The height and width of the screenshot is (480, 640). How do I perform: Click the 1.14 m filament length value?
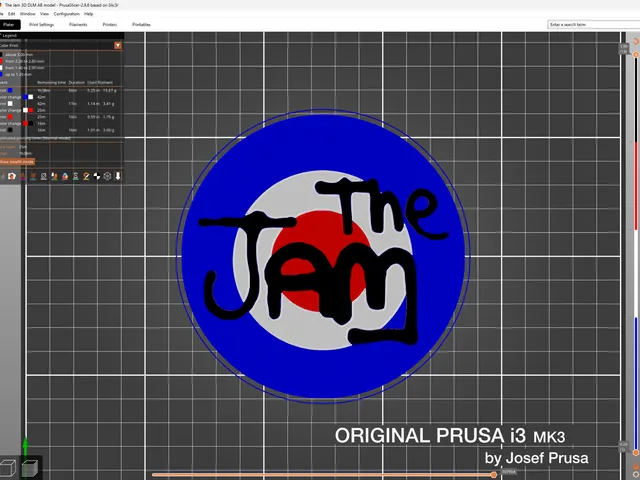(x=93, y=104)
